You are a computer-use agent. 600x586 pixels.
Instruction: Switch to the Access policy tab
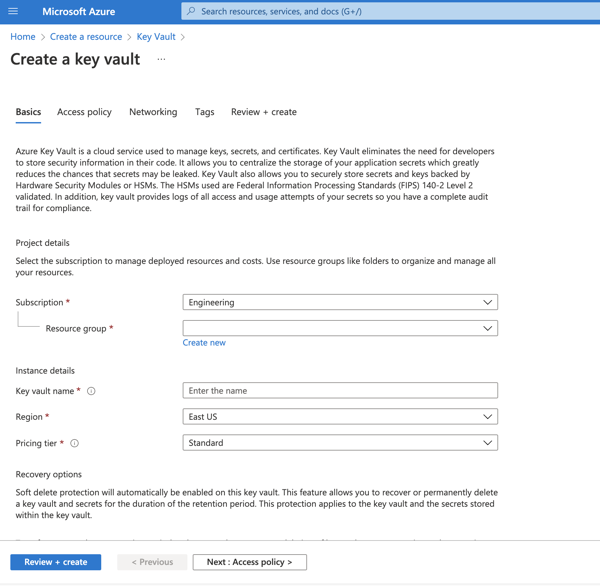point(84,112)
